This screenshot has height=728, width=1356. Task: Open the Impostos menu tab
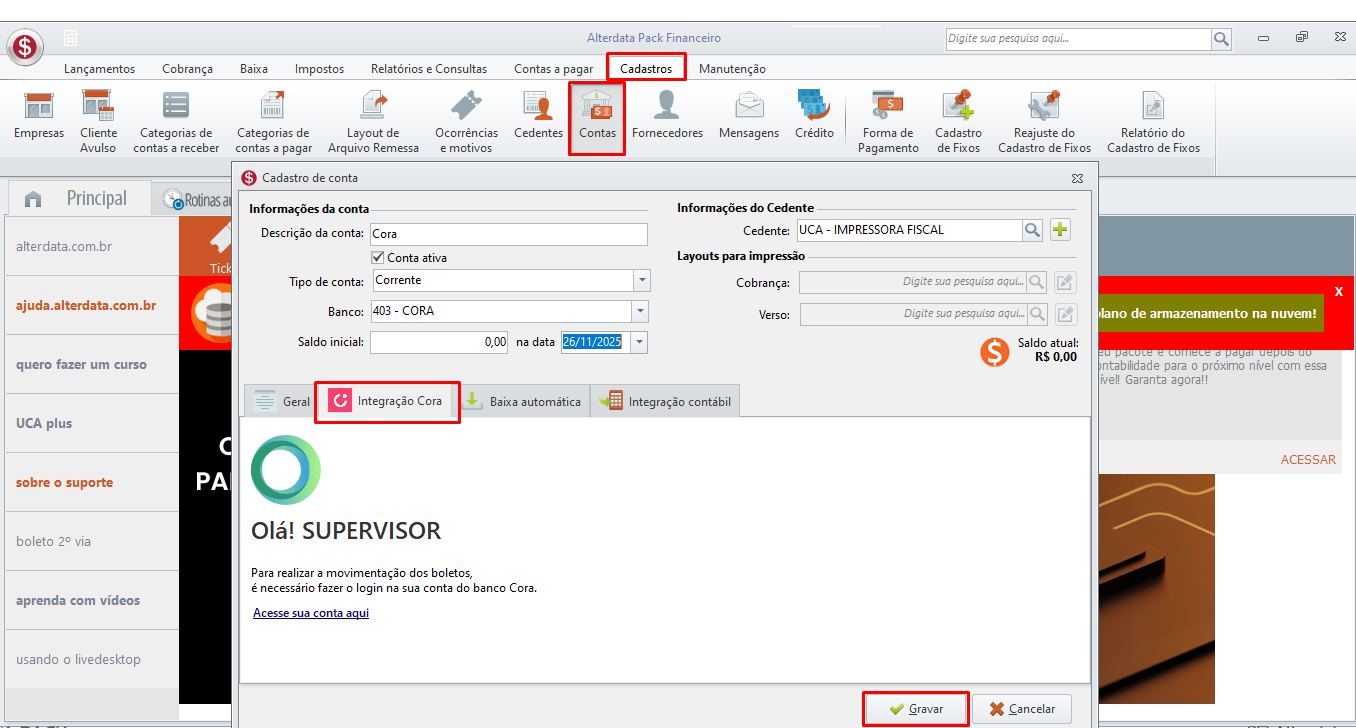[319, 69]
